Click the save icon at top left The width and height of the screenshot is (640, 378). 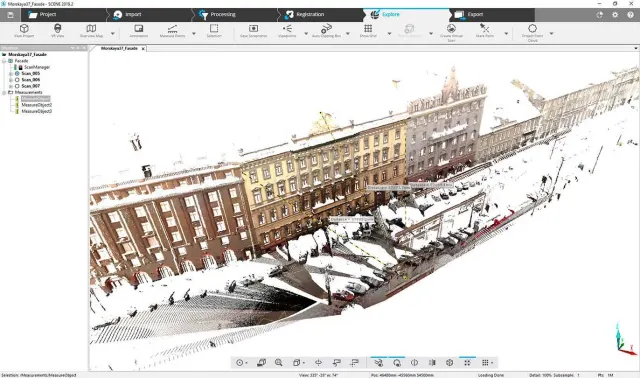[10, 15]
